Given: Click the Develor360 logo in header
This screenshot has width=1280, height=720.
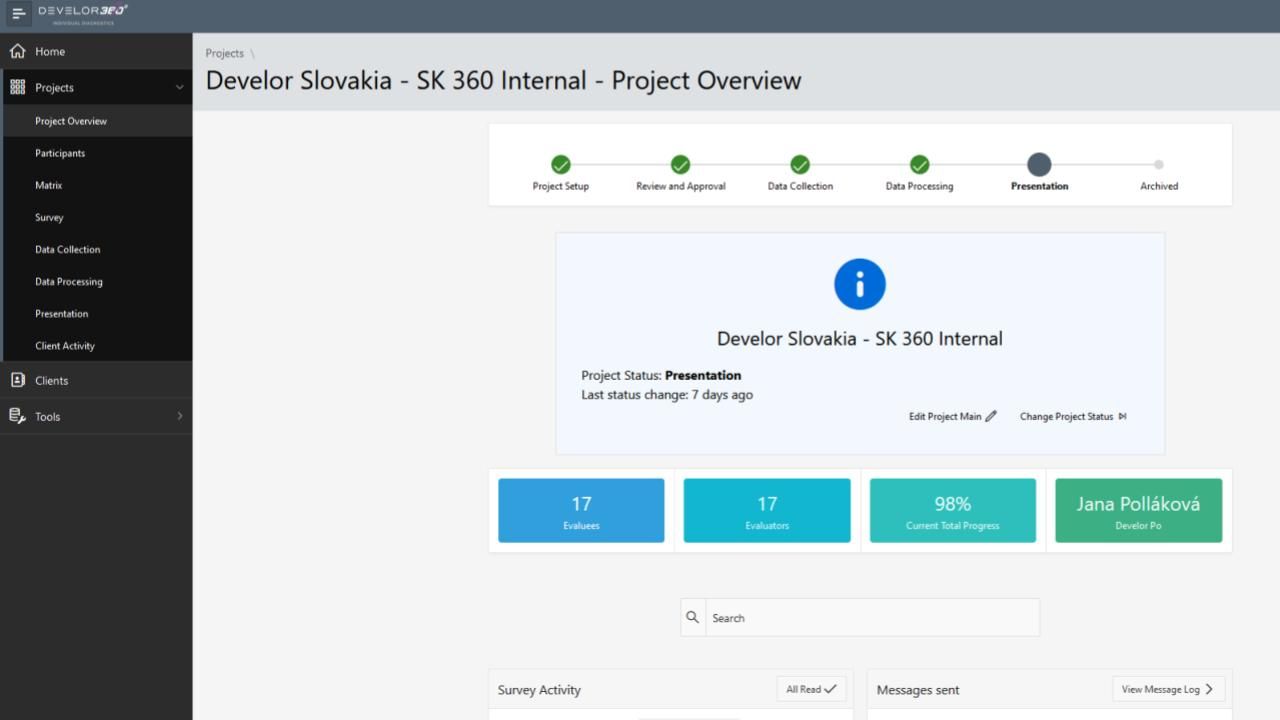Looking at the screenshot, I should (83, 13).
